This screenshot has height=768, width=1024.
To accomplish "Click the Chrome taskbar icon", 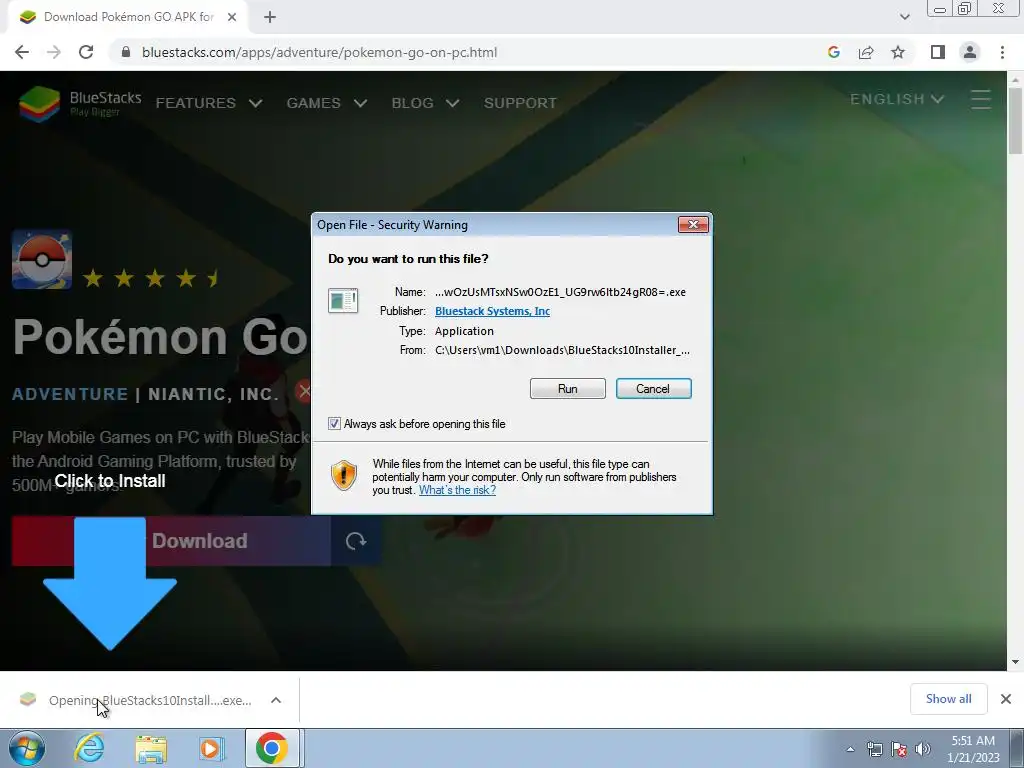I will [x=272, y=748].
